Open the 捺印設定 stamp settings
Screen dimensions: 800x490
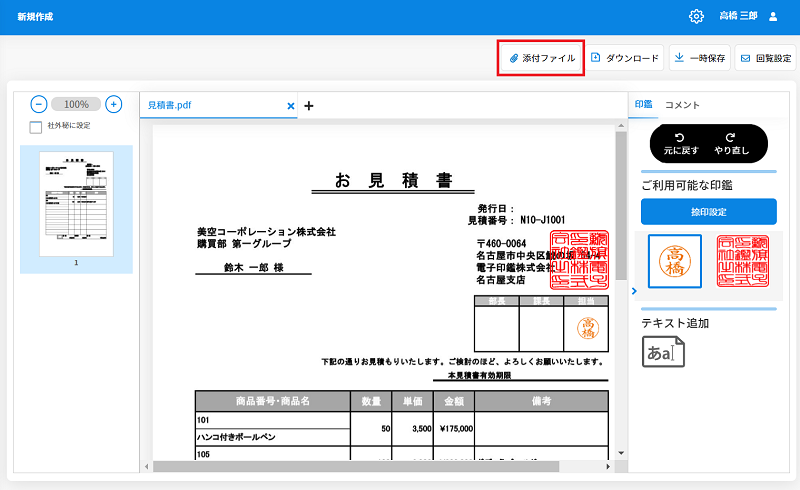pyautogui.click(x=709, y=211)
